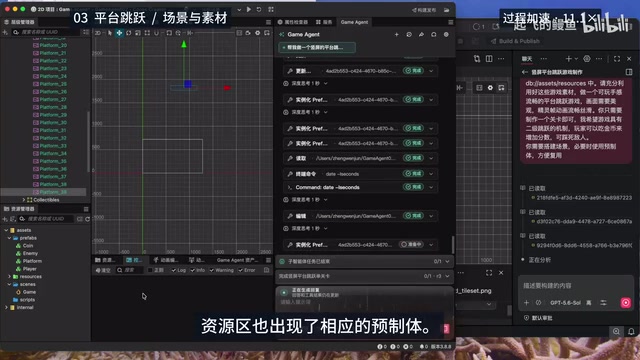The height and width of the screenshot is (360, 640).
Task: Select the pointer tool in the scene toolbar
Action: tap(110, 33)
